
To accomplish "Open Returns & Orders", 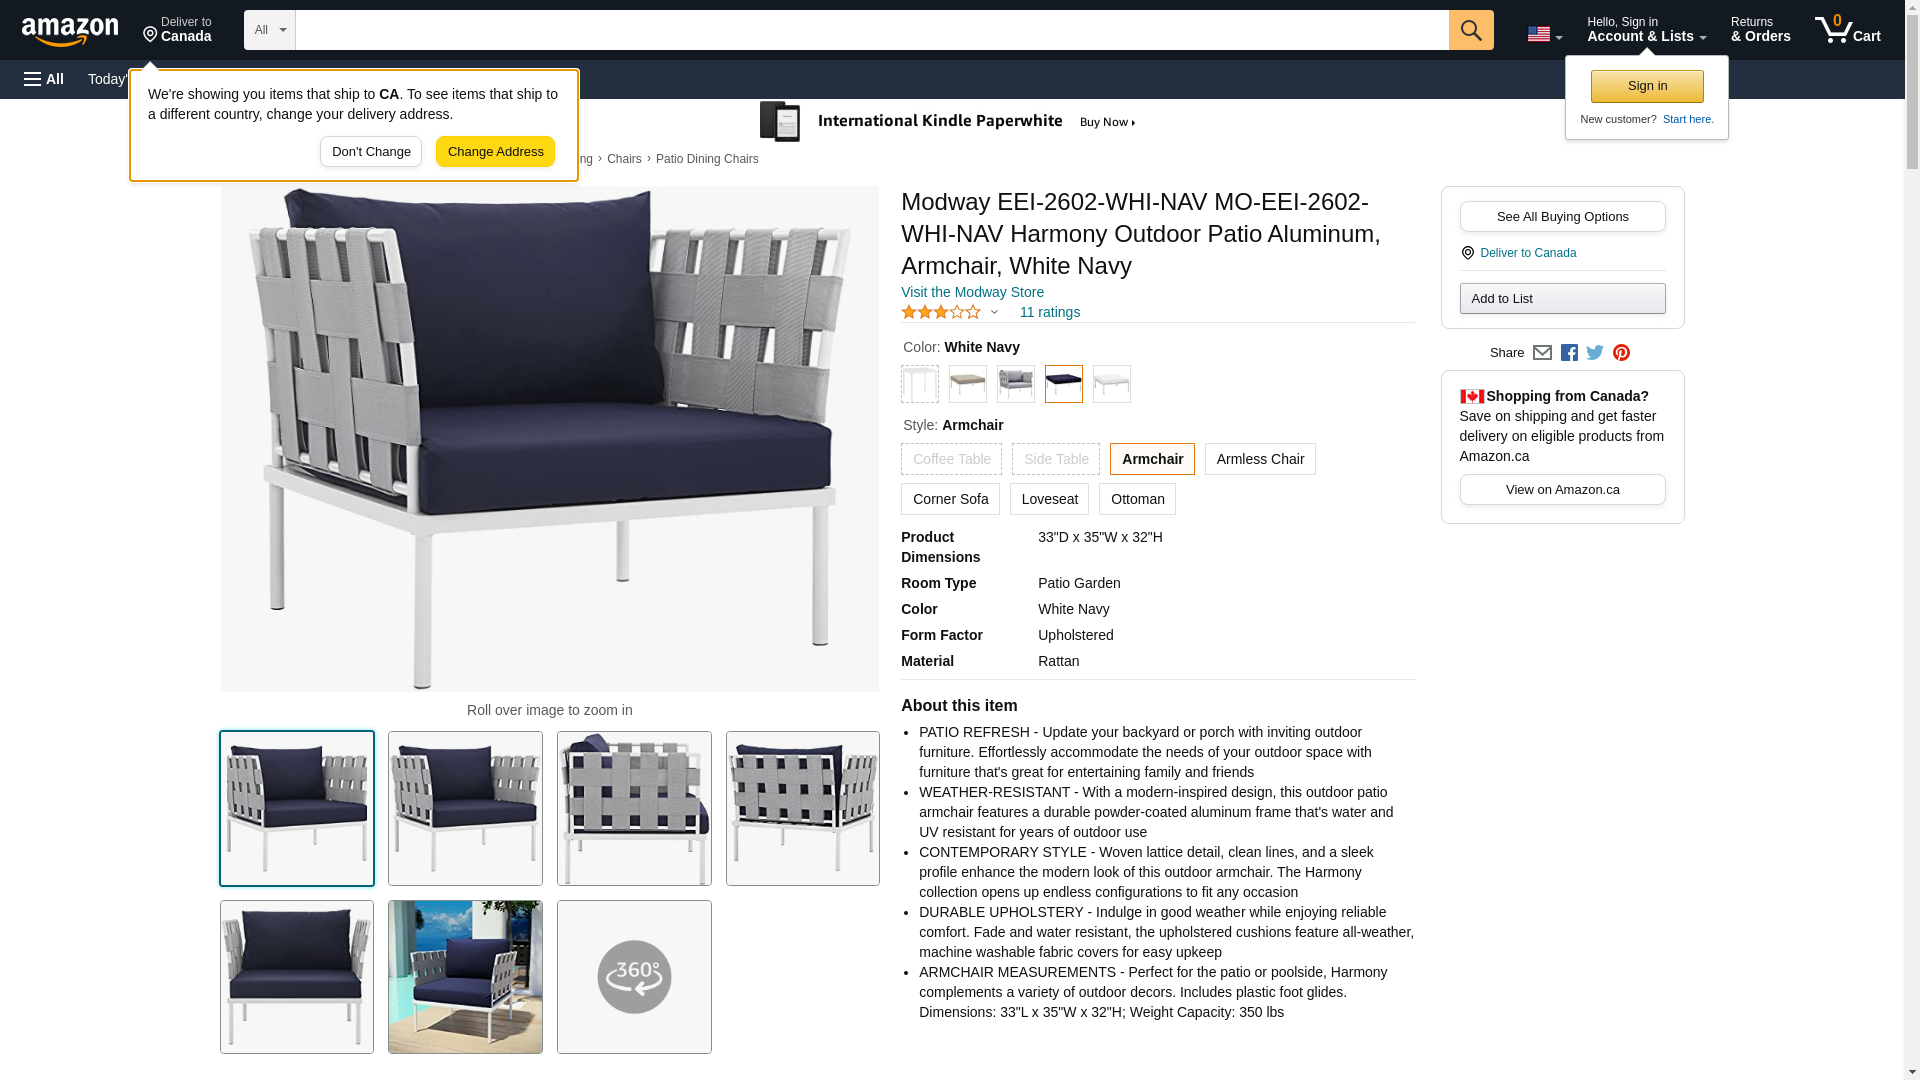I will (x=1760, y=30).
